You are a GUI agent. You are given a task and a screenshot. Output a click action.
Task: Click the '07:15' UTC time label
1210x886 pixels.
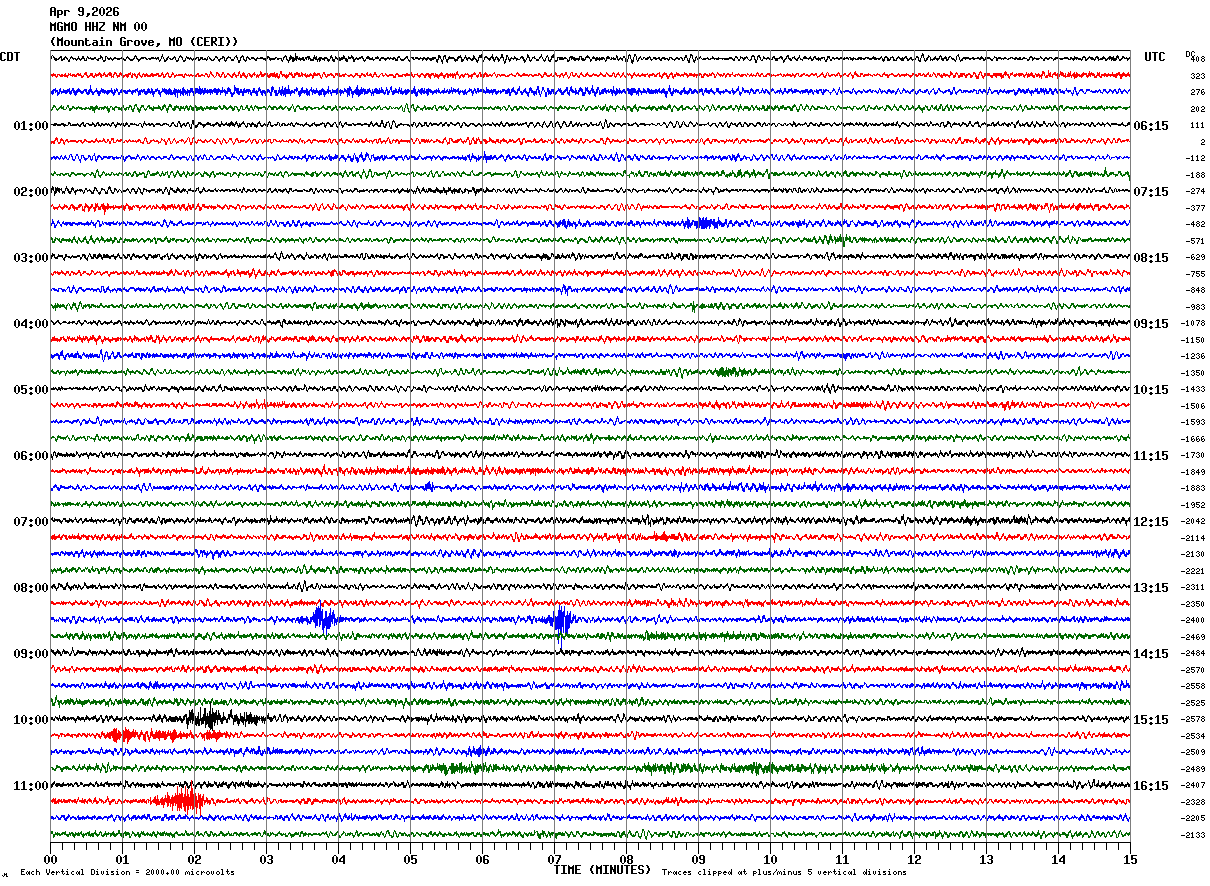(1151, 192)
